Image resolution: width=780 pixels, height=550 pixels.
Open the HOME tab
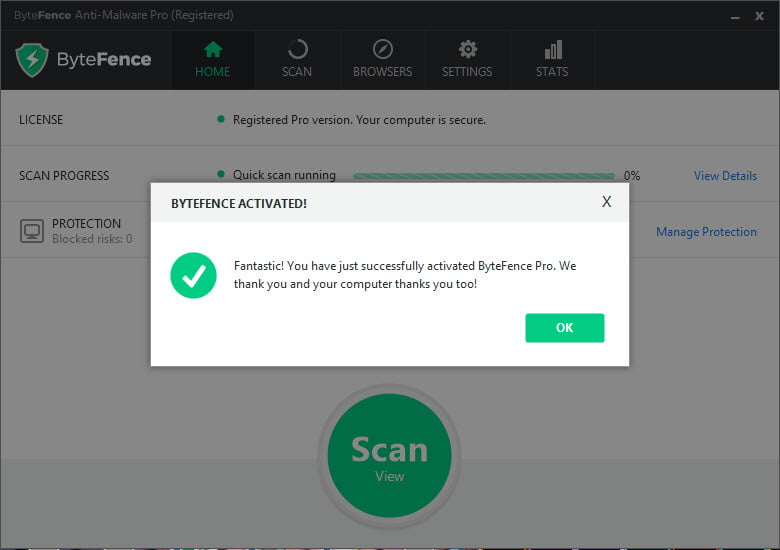click(x=213, y=60)
